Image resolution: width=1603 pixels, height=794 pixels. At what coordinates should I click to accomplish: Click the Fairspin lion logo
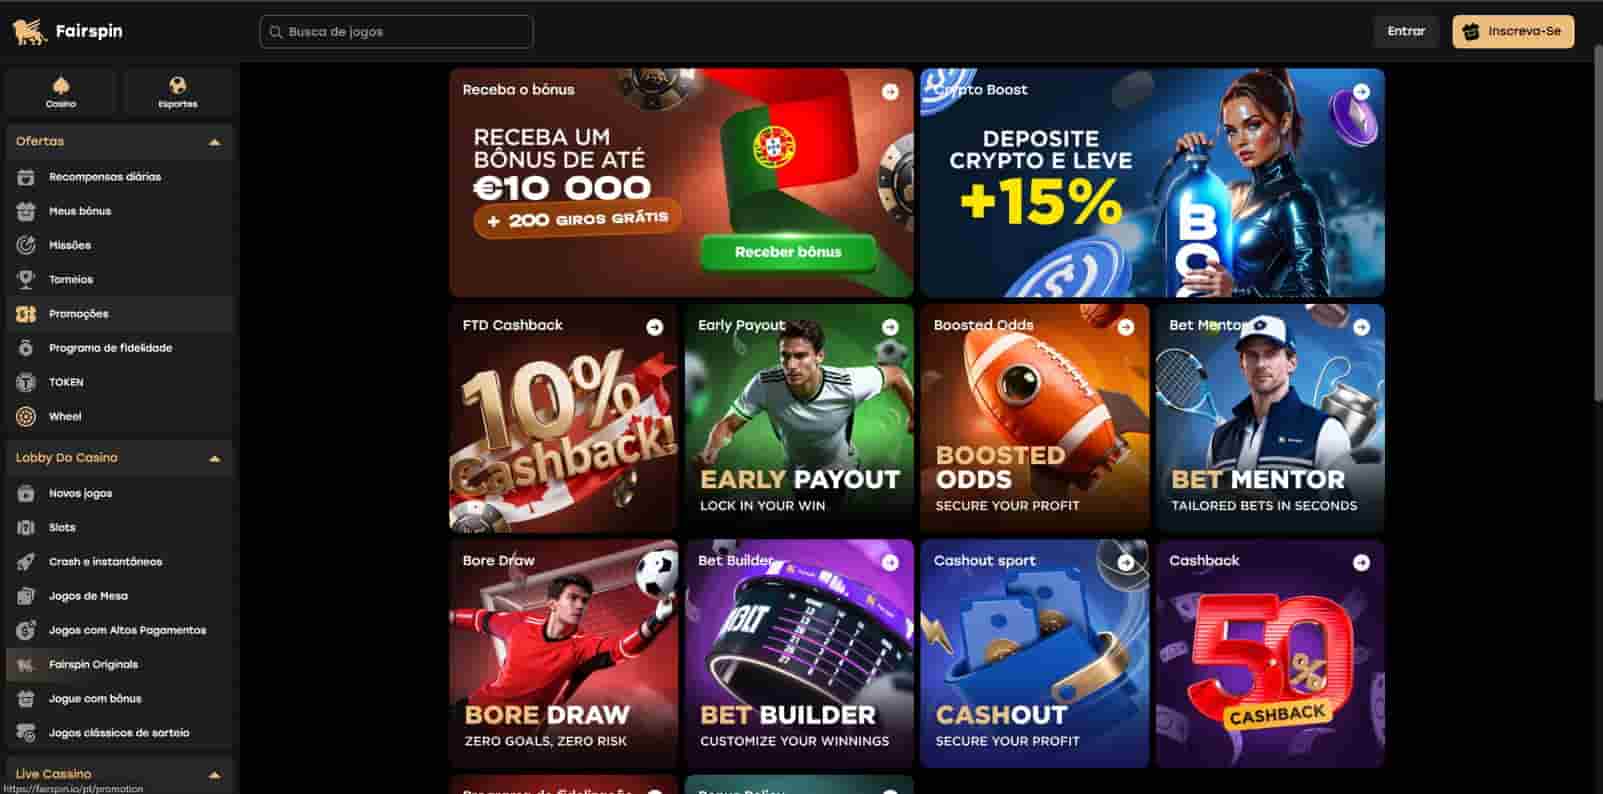29,32
